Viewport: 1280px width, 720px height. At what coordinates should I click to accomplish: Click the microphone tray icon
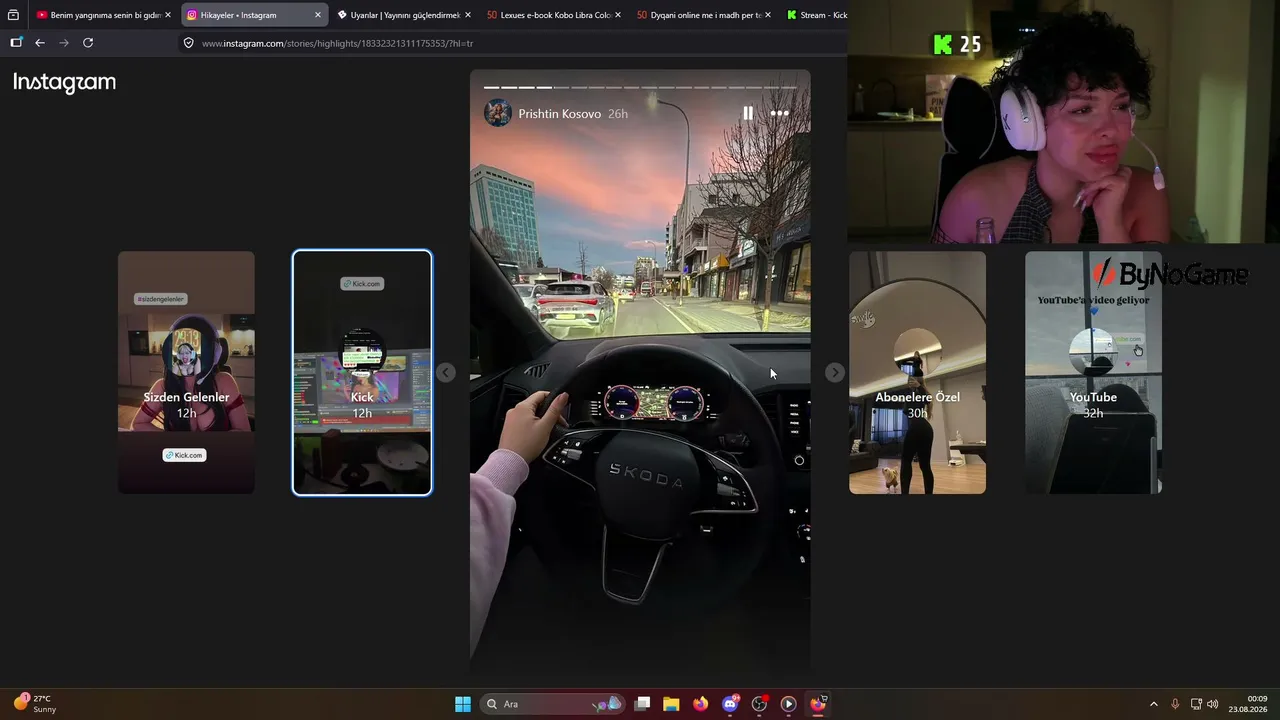pos(1175,704)
